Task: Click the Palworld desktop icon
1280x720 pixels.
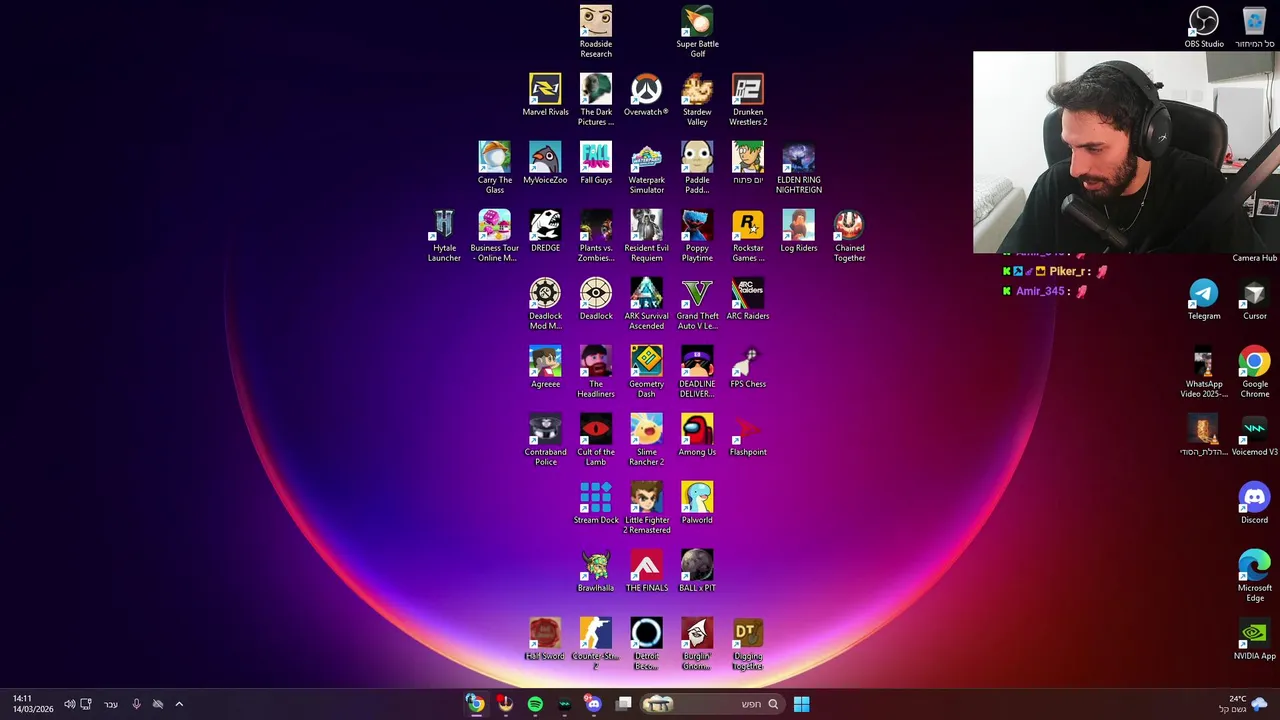Action: pyautogui.click(x=697, y=503)
